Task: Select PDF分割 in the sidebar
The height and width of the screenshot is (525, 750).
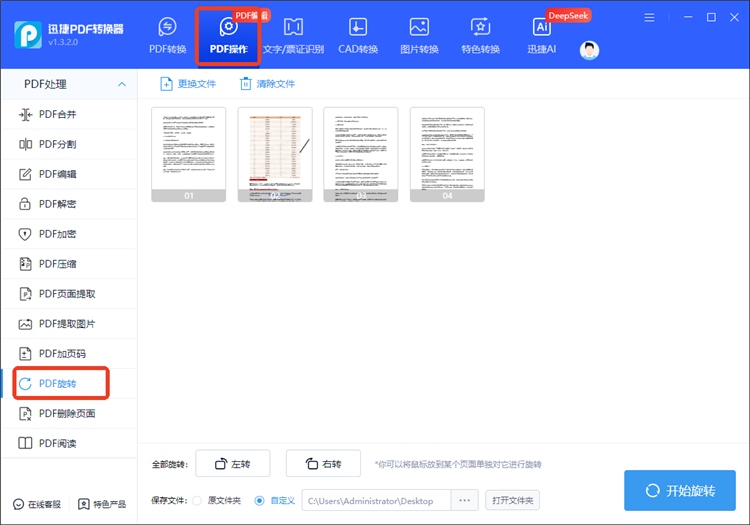Action: pos(69,144)
